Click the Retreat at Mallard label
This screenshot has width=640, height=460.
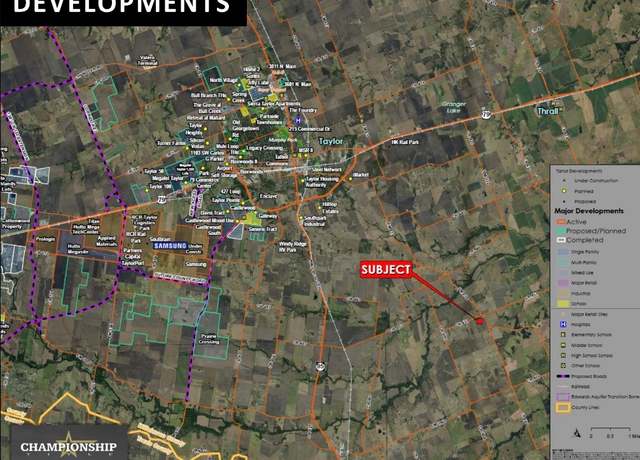tap(206, 118)
